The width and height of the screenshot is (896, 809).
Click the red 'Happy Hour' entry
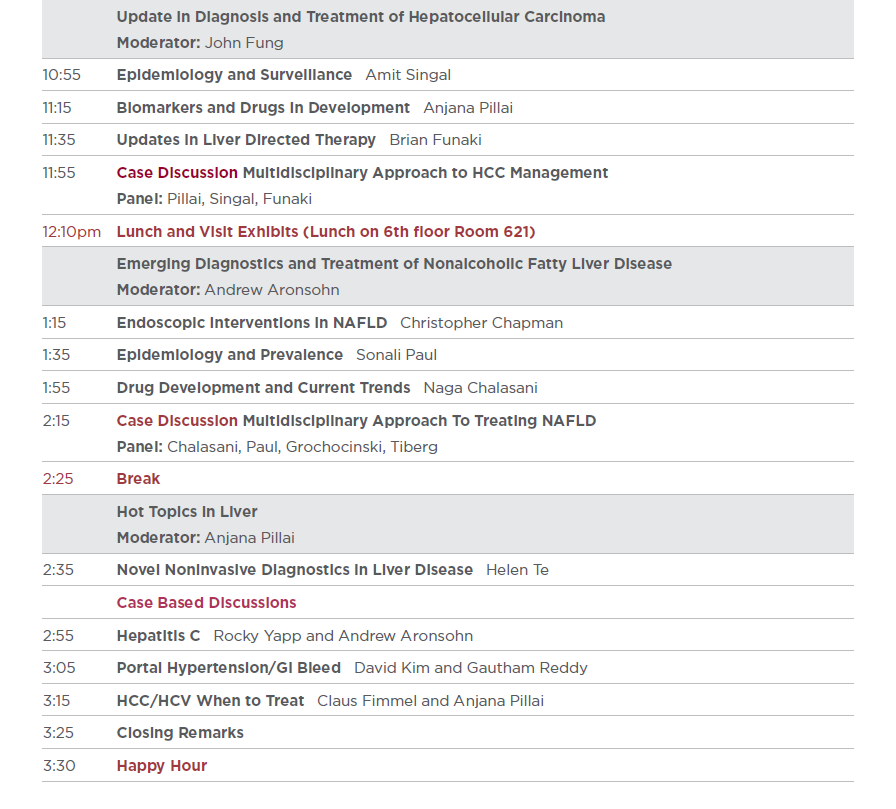click(162, 766)
